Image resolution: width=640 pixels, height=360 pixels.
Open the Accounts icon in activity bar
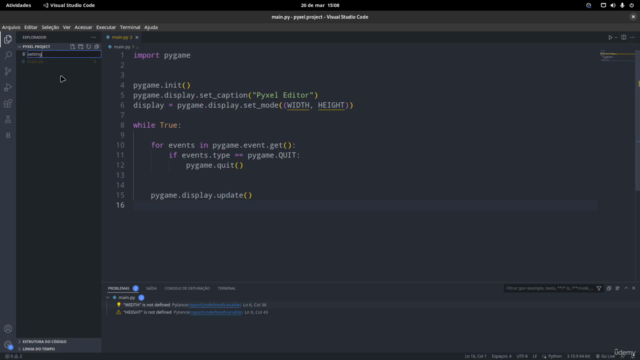click(x=8, y=329)
